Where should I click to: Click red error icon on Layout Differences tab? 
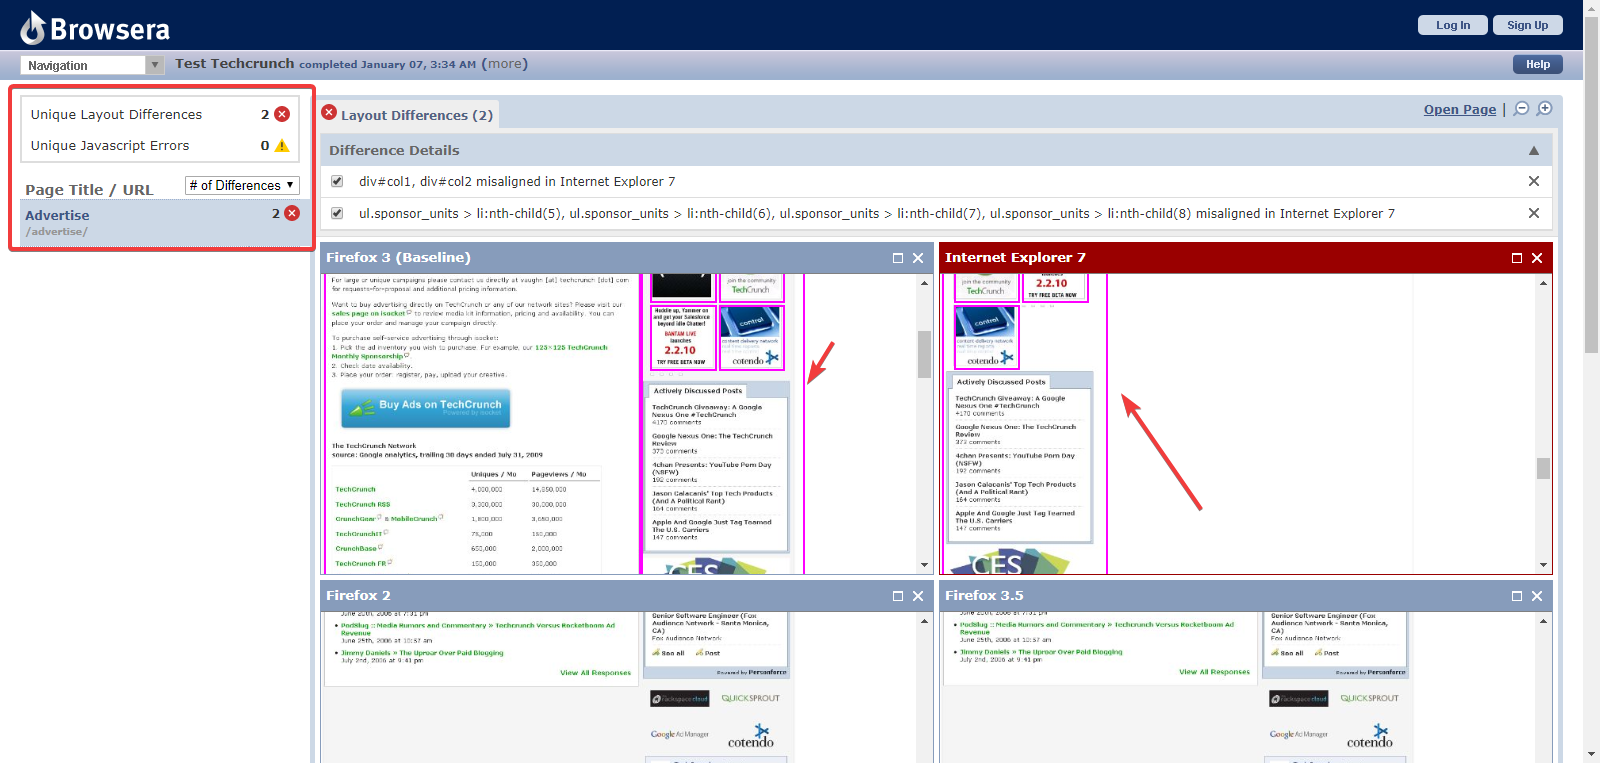pos(329,112)
